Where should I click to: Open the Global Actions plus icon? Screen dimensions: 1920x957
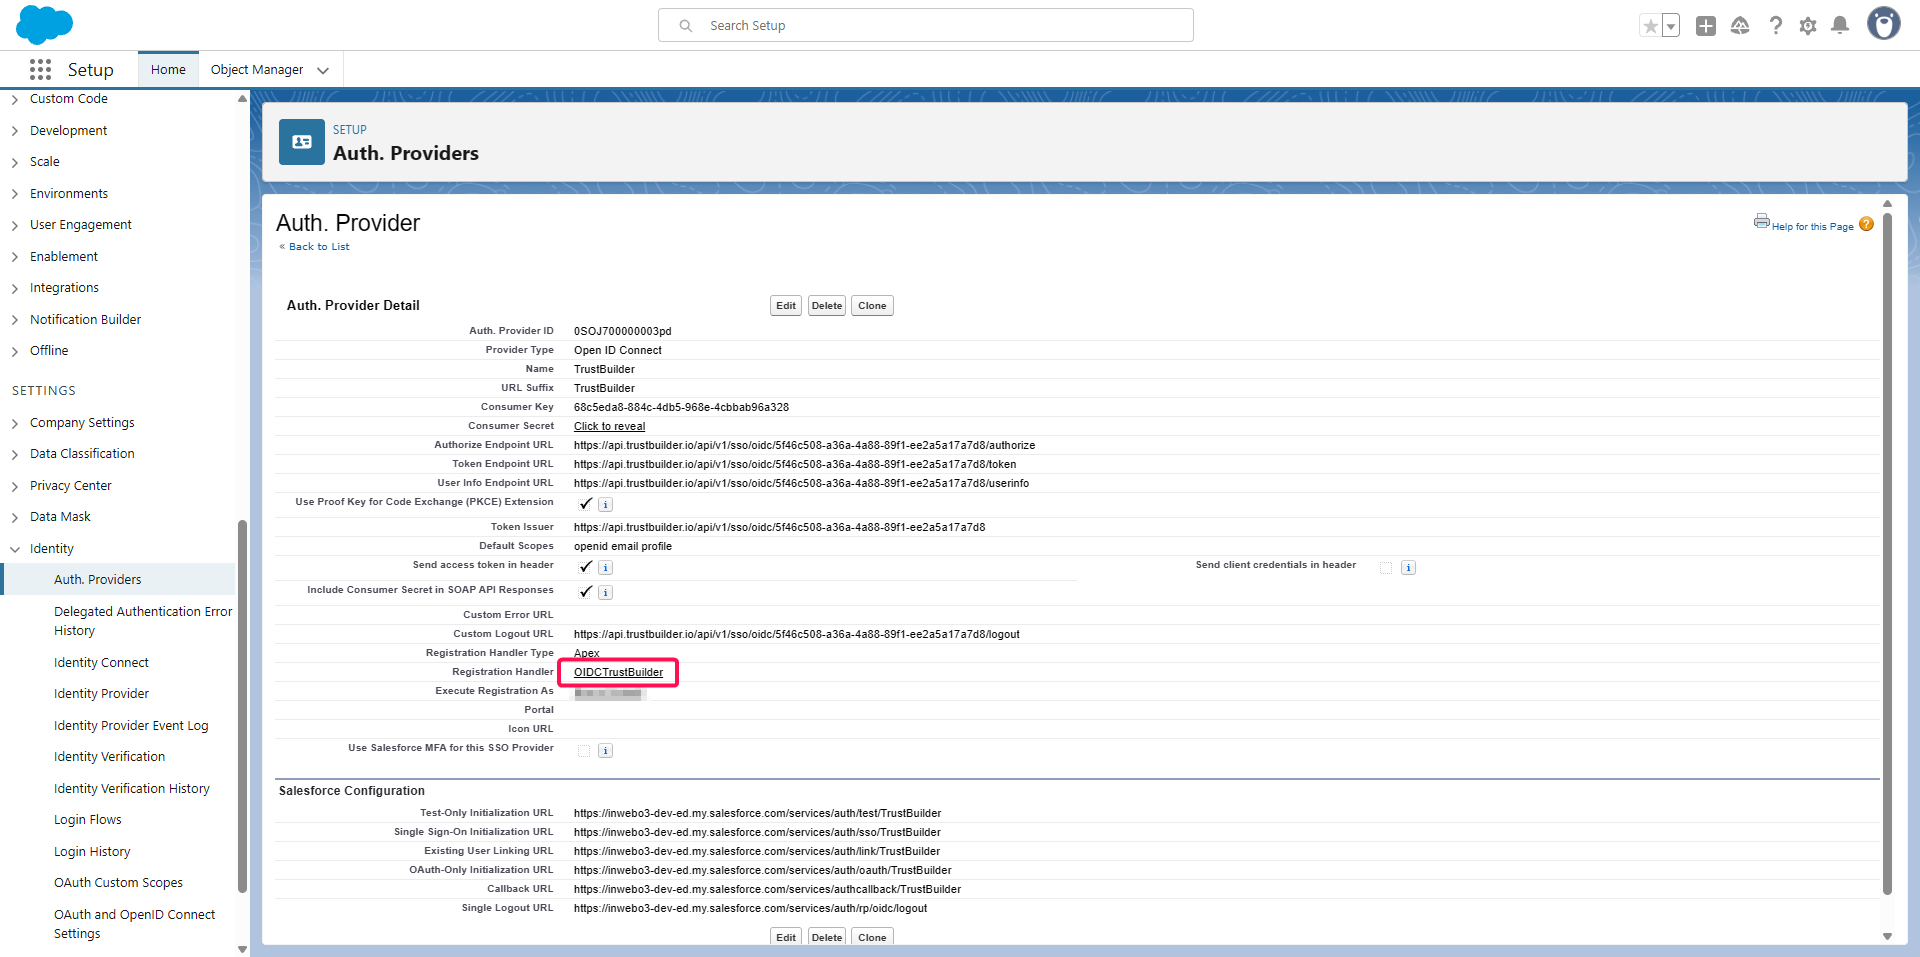pos(1706,26)
